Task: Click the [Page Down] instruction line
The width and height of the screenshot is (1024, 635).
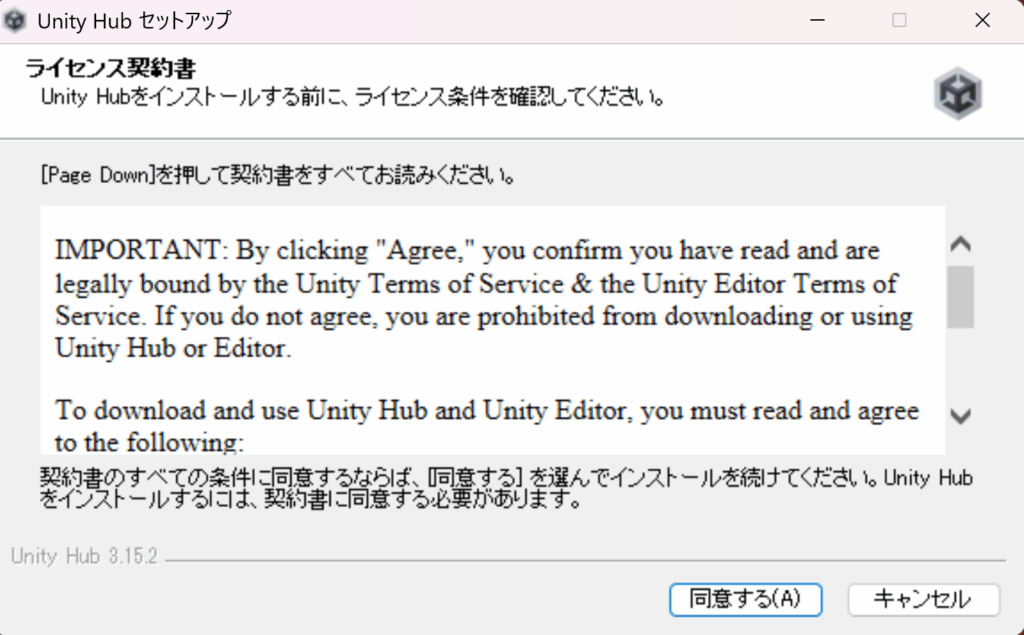Action: point(278,177)
